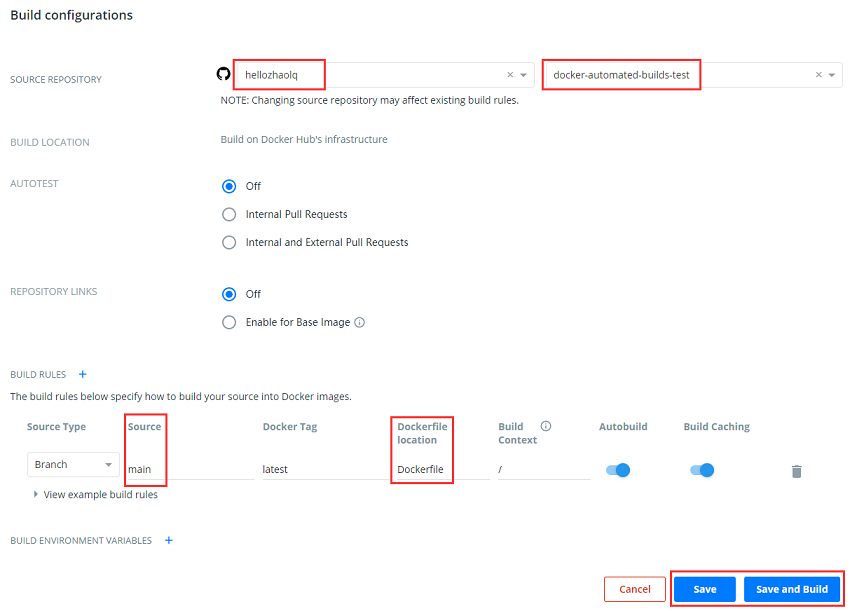Choose Enable for Base Image repository link
Image resolution: width=850 pixels, height=611 pixels.
[229, 322]
